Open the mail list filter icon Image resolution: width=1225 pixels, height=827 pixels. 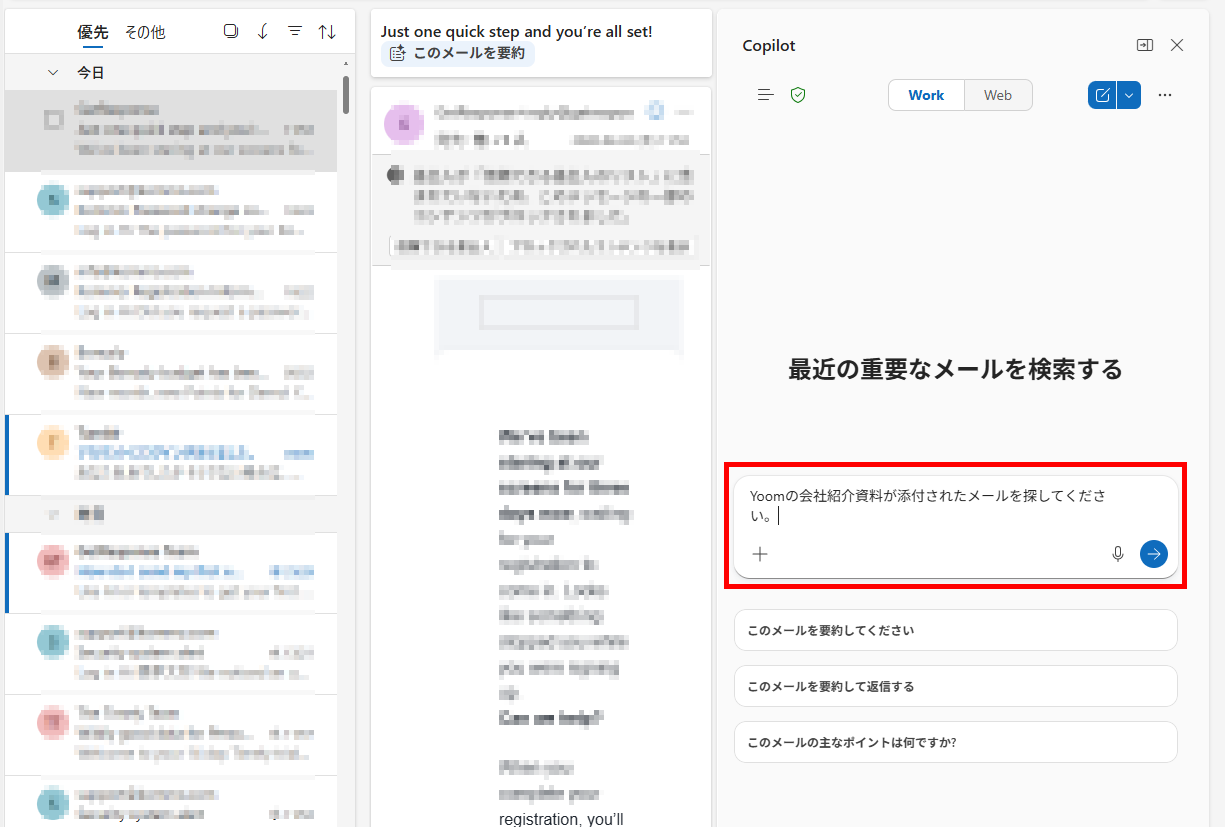coord(295,32)
